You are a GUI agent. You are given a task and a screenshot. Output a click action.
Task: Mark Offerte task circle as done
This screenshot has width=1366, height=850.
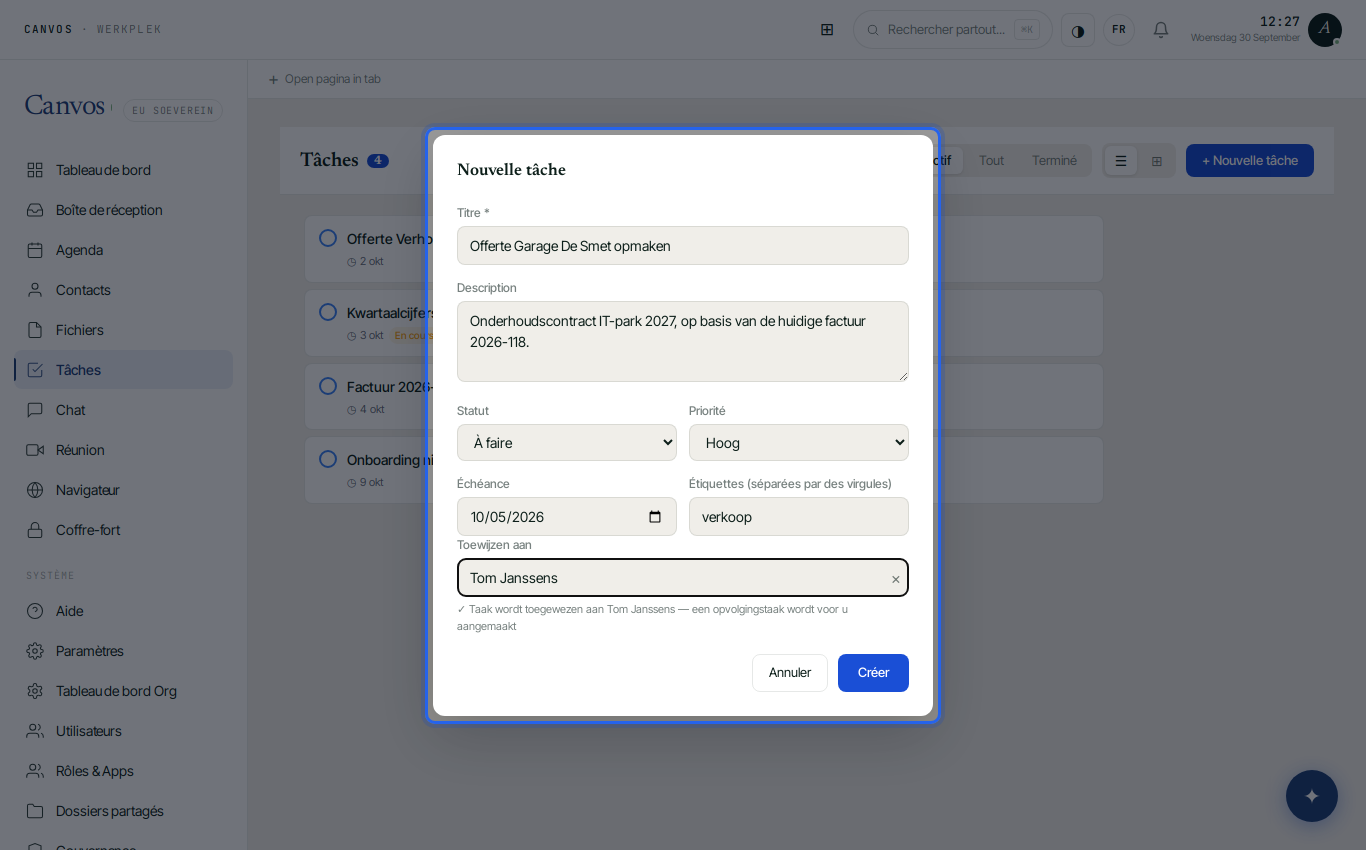point(328,238)
